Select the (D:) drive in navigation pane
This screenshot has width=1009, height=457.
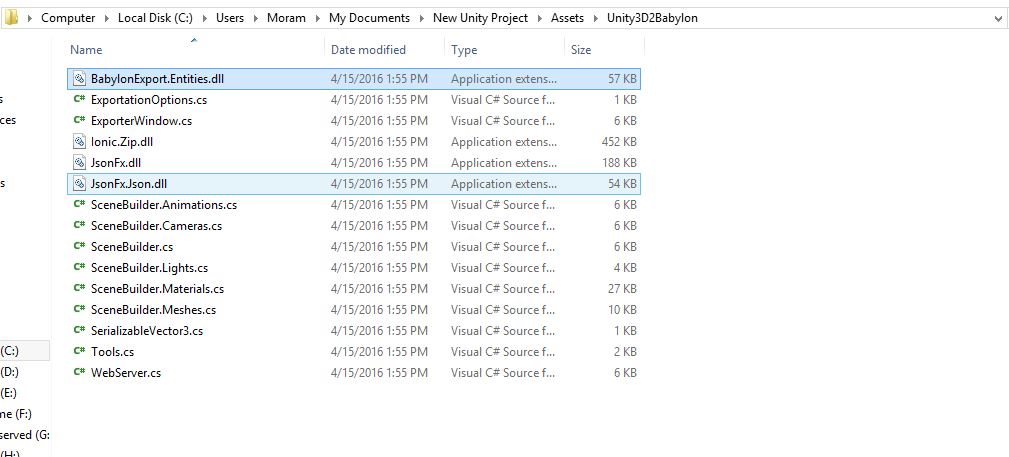point(10,372)
